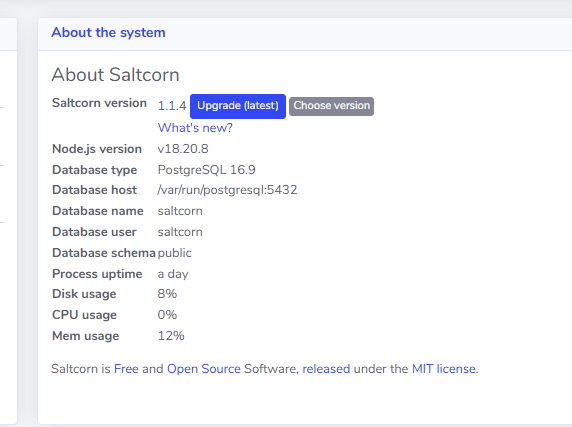This screenshot has height=427, width=572.
Task: Open the What's new? link
Action: [195, 128]
